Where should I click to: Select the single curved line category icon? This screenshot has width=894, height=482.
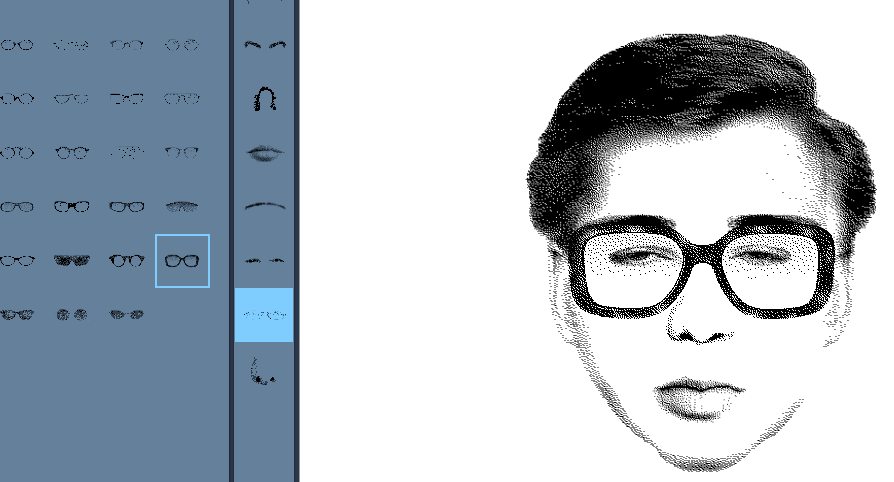tap(265, 206)
